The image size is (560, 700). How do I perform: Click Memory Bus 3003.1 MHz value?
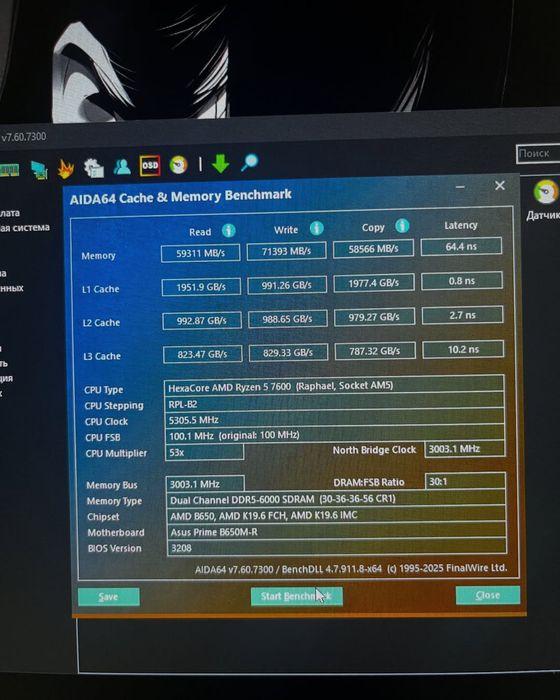click(x=205, y=483)
